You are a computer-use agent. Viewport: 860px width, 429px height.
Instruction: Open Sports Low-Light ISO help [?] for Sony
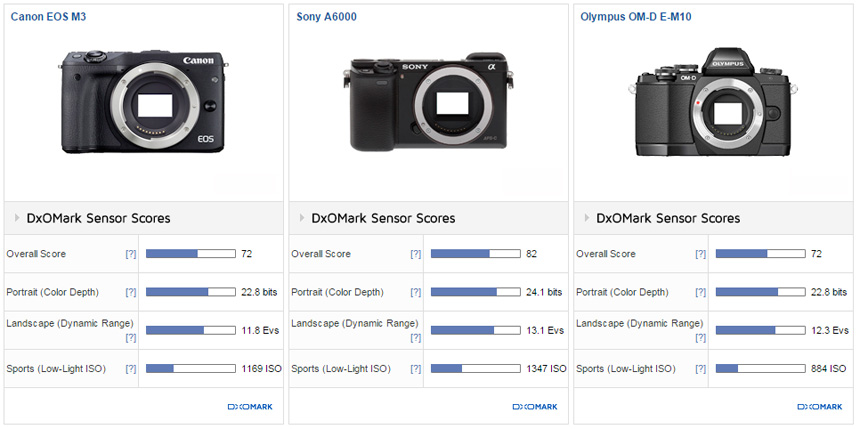[416, 369]
